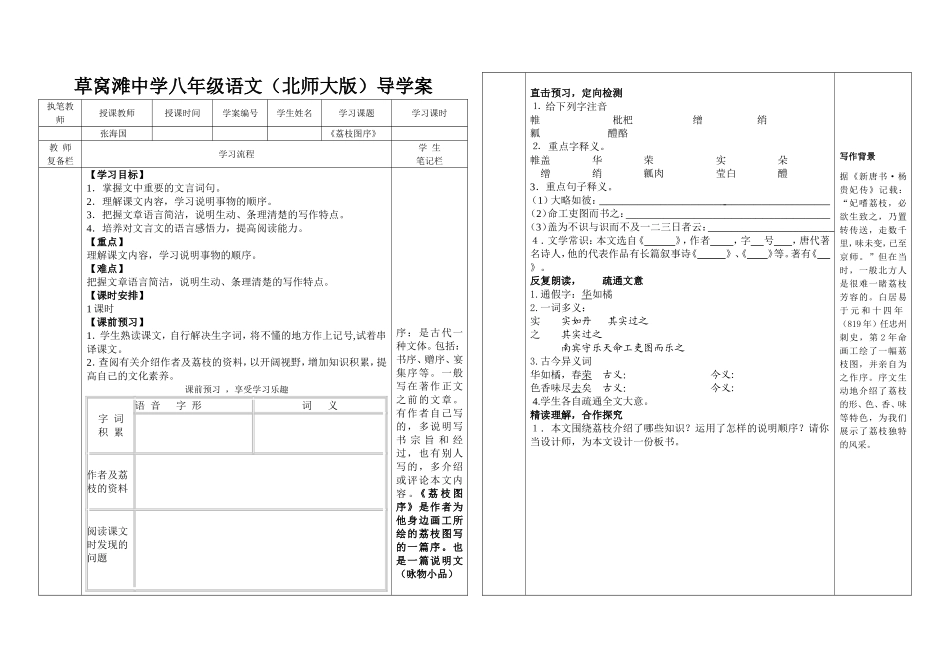
Task: Select the 阅读课文时发现的问题 row label
Action: (108, 545)
